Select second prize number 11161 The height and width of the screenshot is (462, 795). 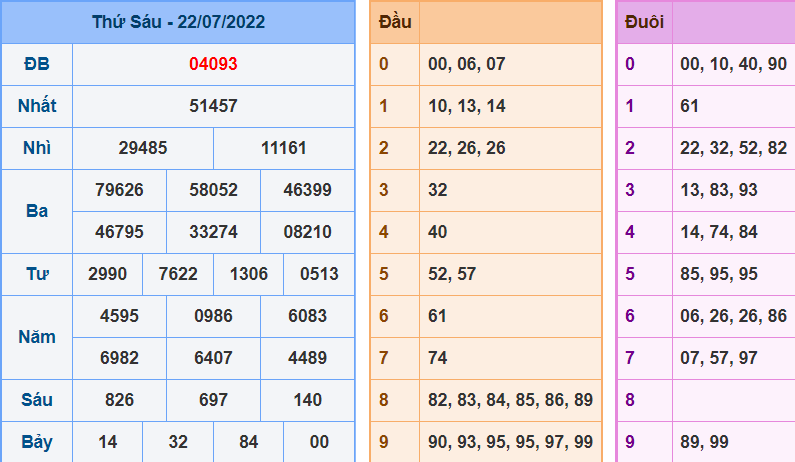(x=283, y=148)
